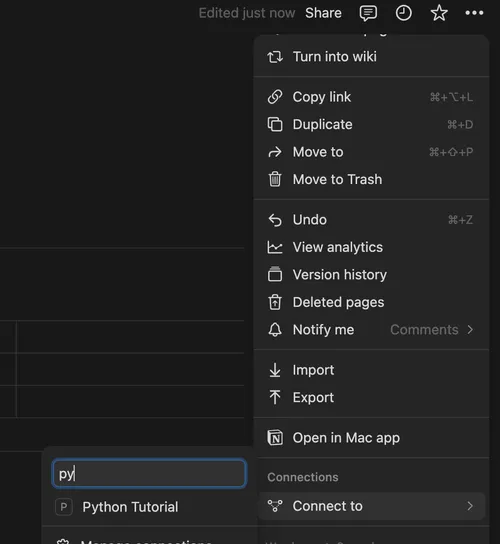Click the Notion logo icon beside Open in Mac app
500x544 pixels.
(x=275, y=438)
